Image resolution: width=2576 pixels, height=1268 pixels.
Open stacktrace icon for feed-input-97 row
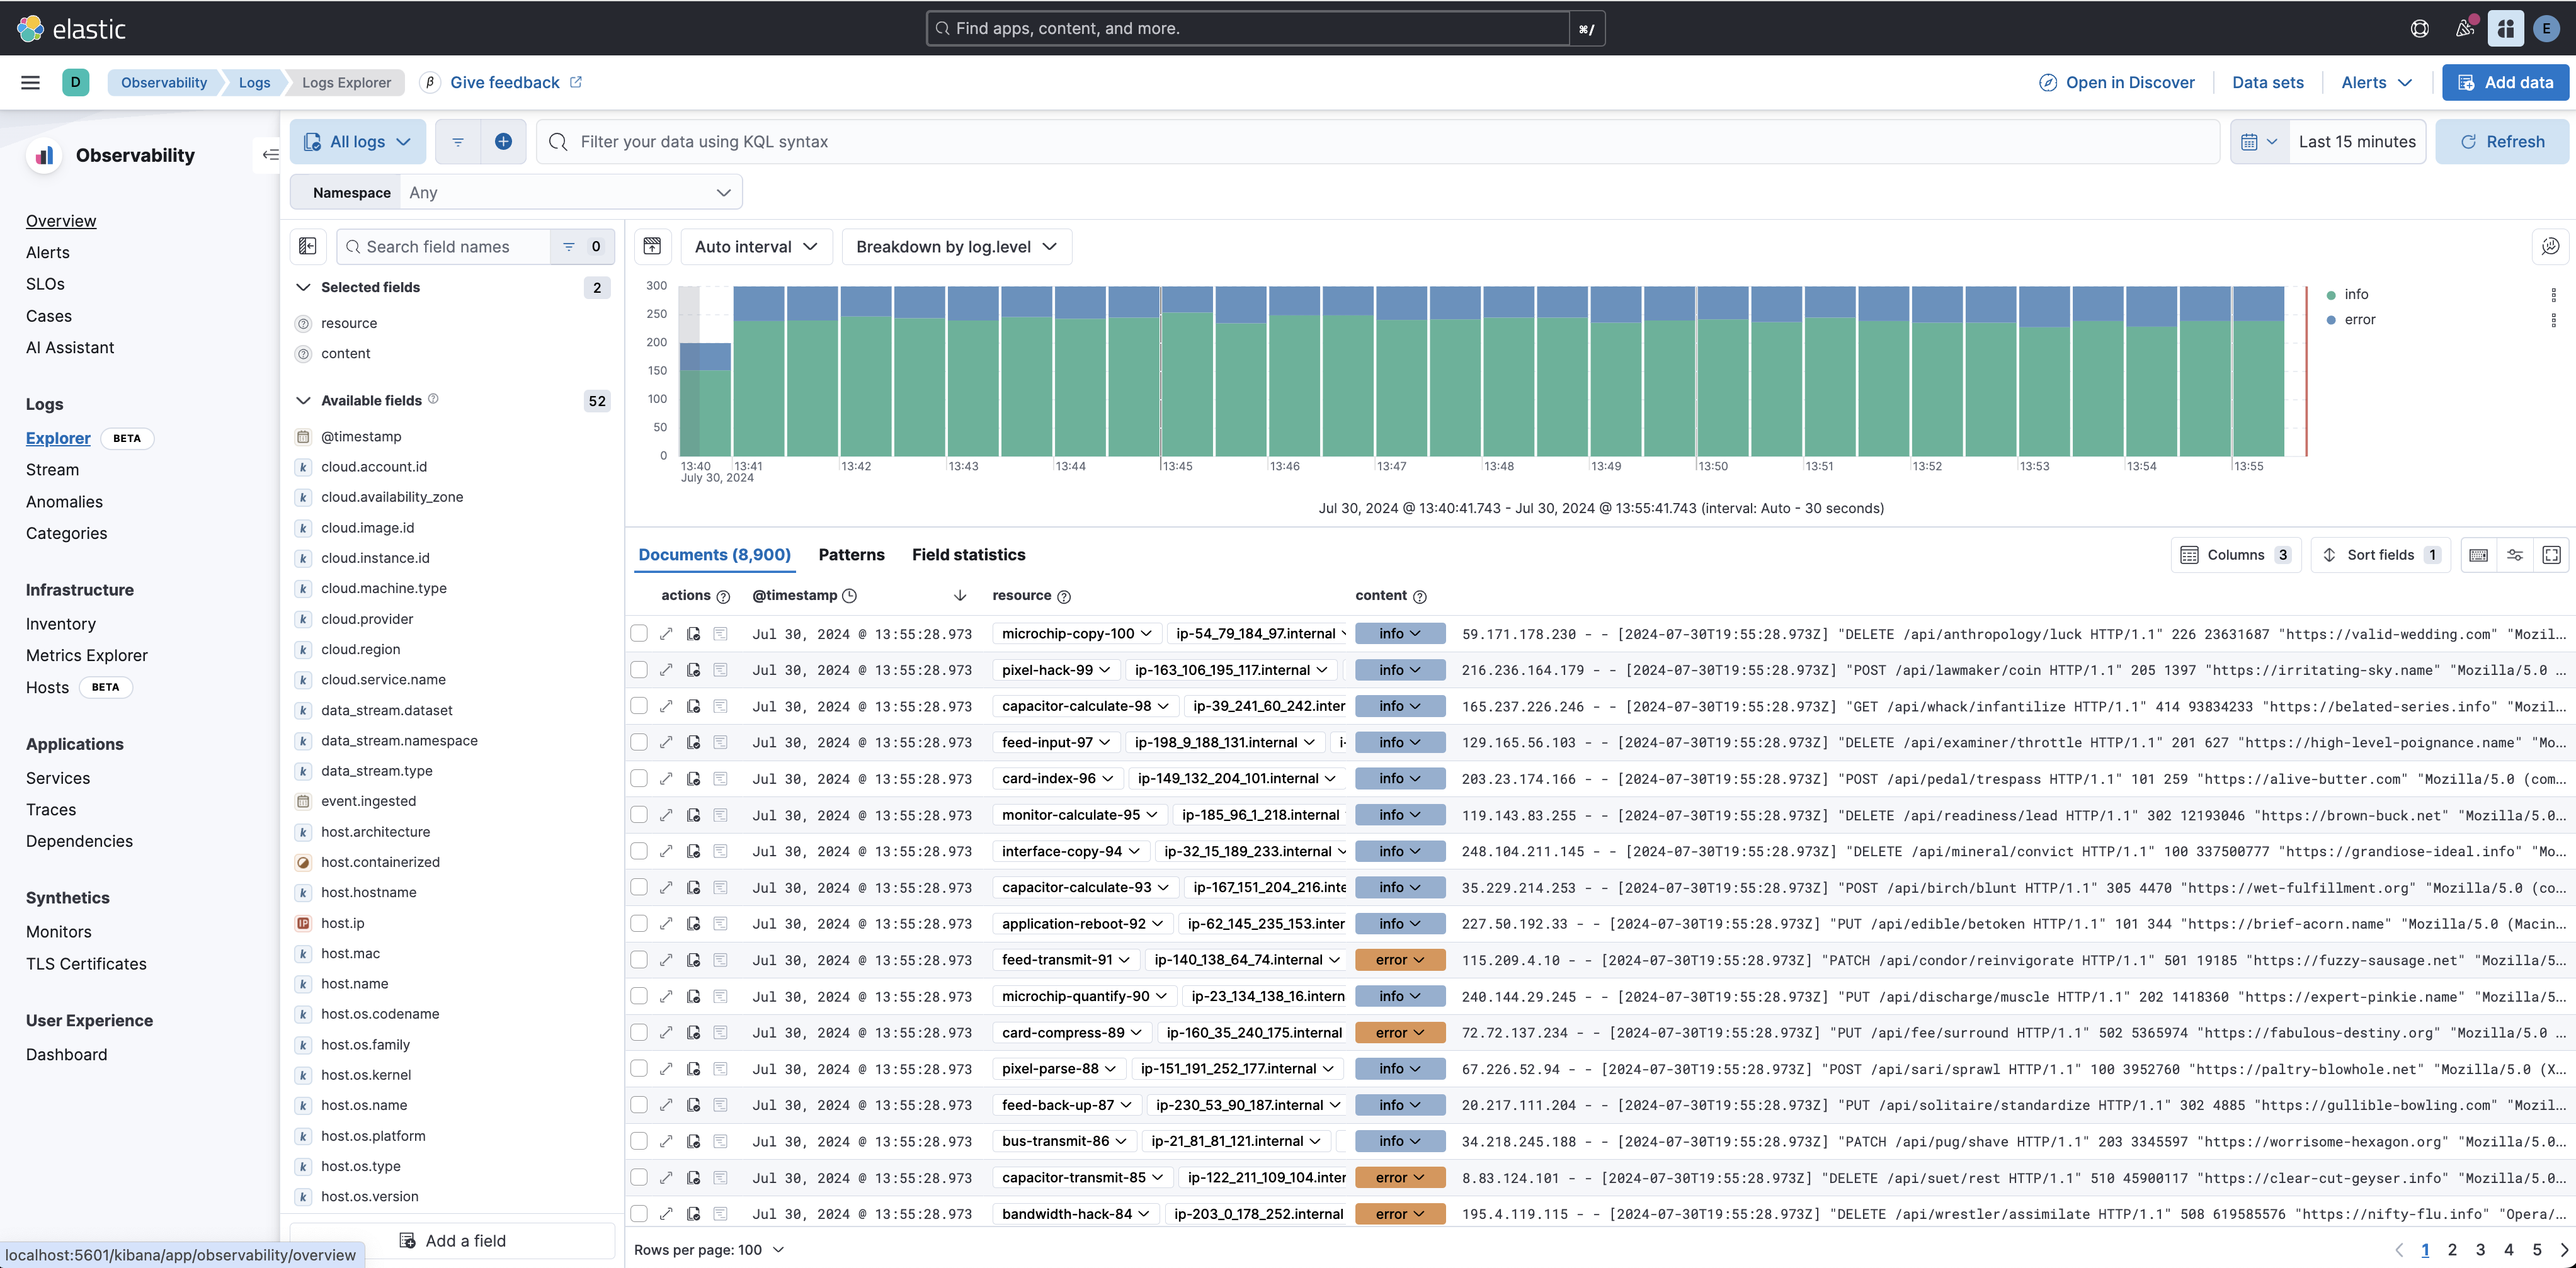[x=720, y=742]
